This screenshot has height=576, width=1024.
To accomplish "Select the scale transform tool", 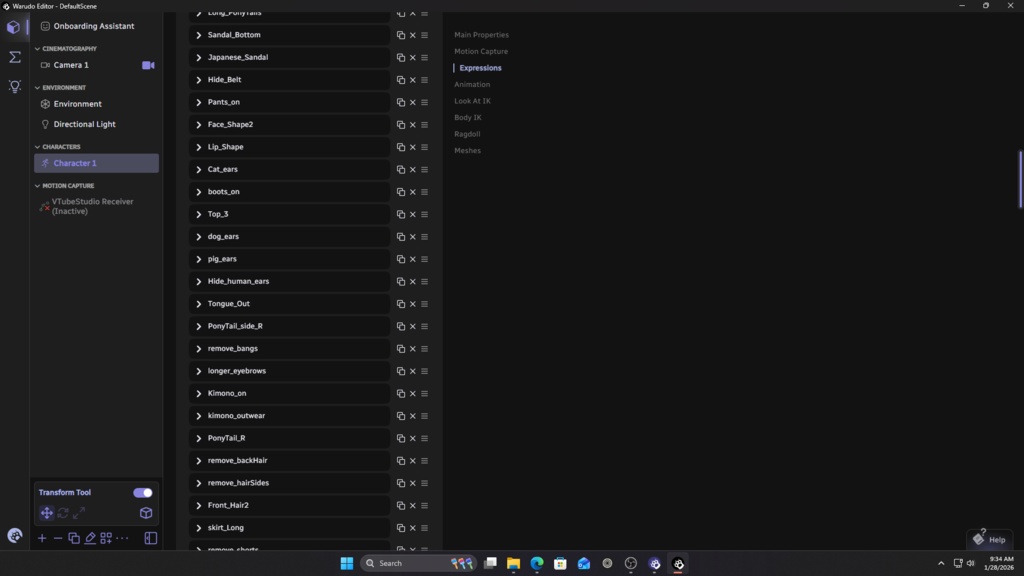I will click(79, 513).
